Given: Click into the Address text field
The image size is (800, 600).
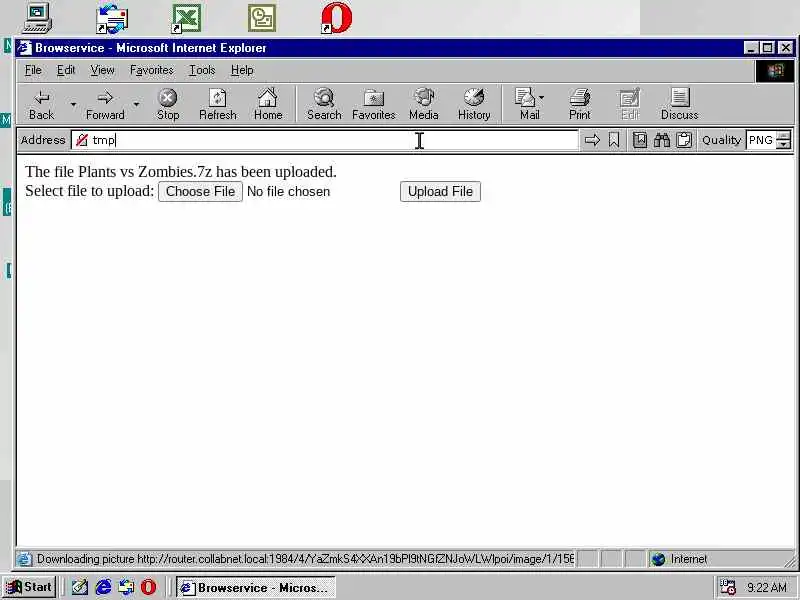Looking at the screenshot, I should coord(324,140).
